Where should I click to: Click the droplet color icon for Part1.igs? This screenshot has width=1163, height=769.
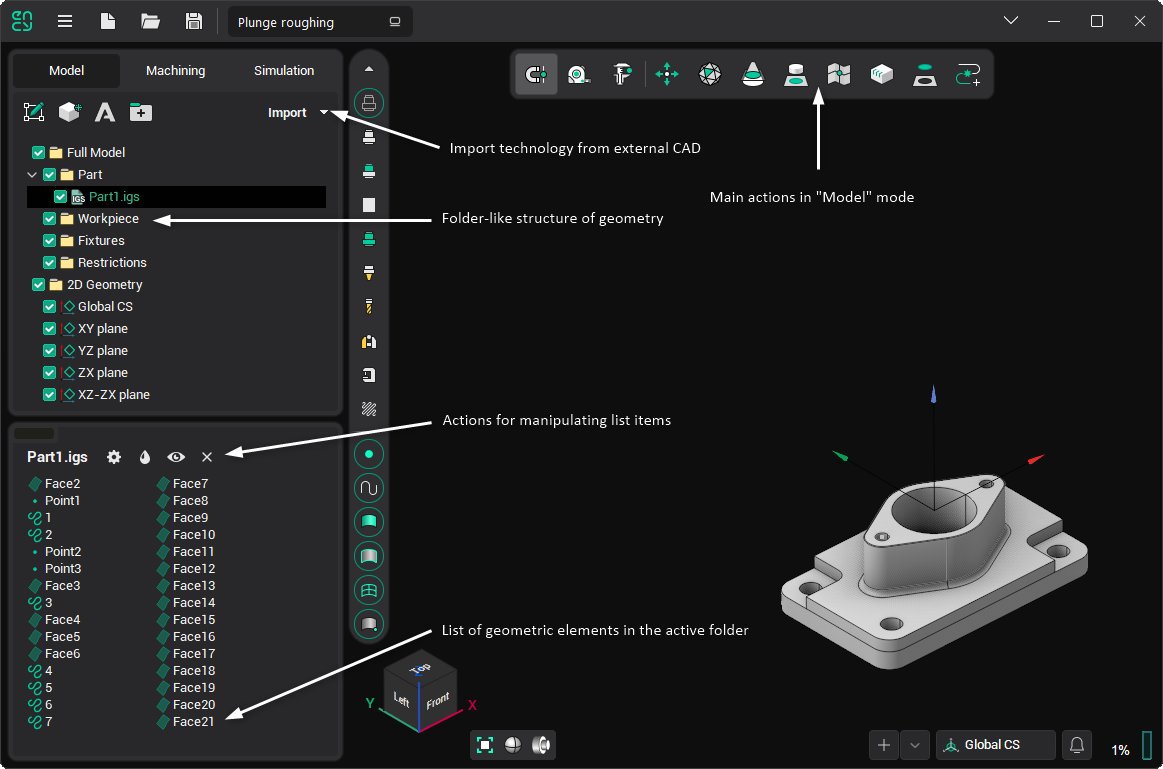click(145, 457)
